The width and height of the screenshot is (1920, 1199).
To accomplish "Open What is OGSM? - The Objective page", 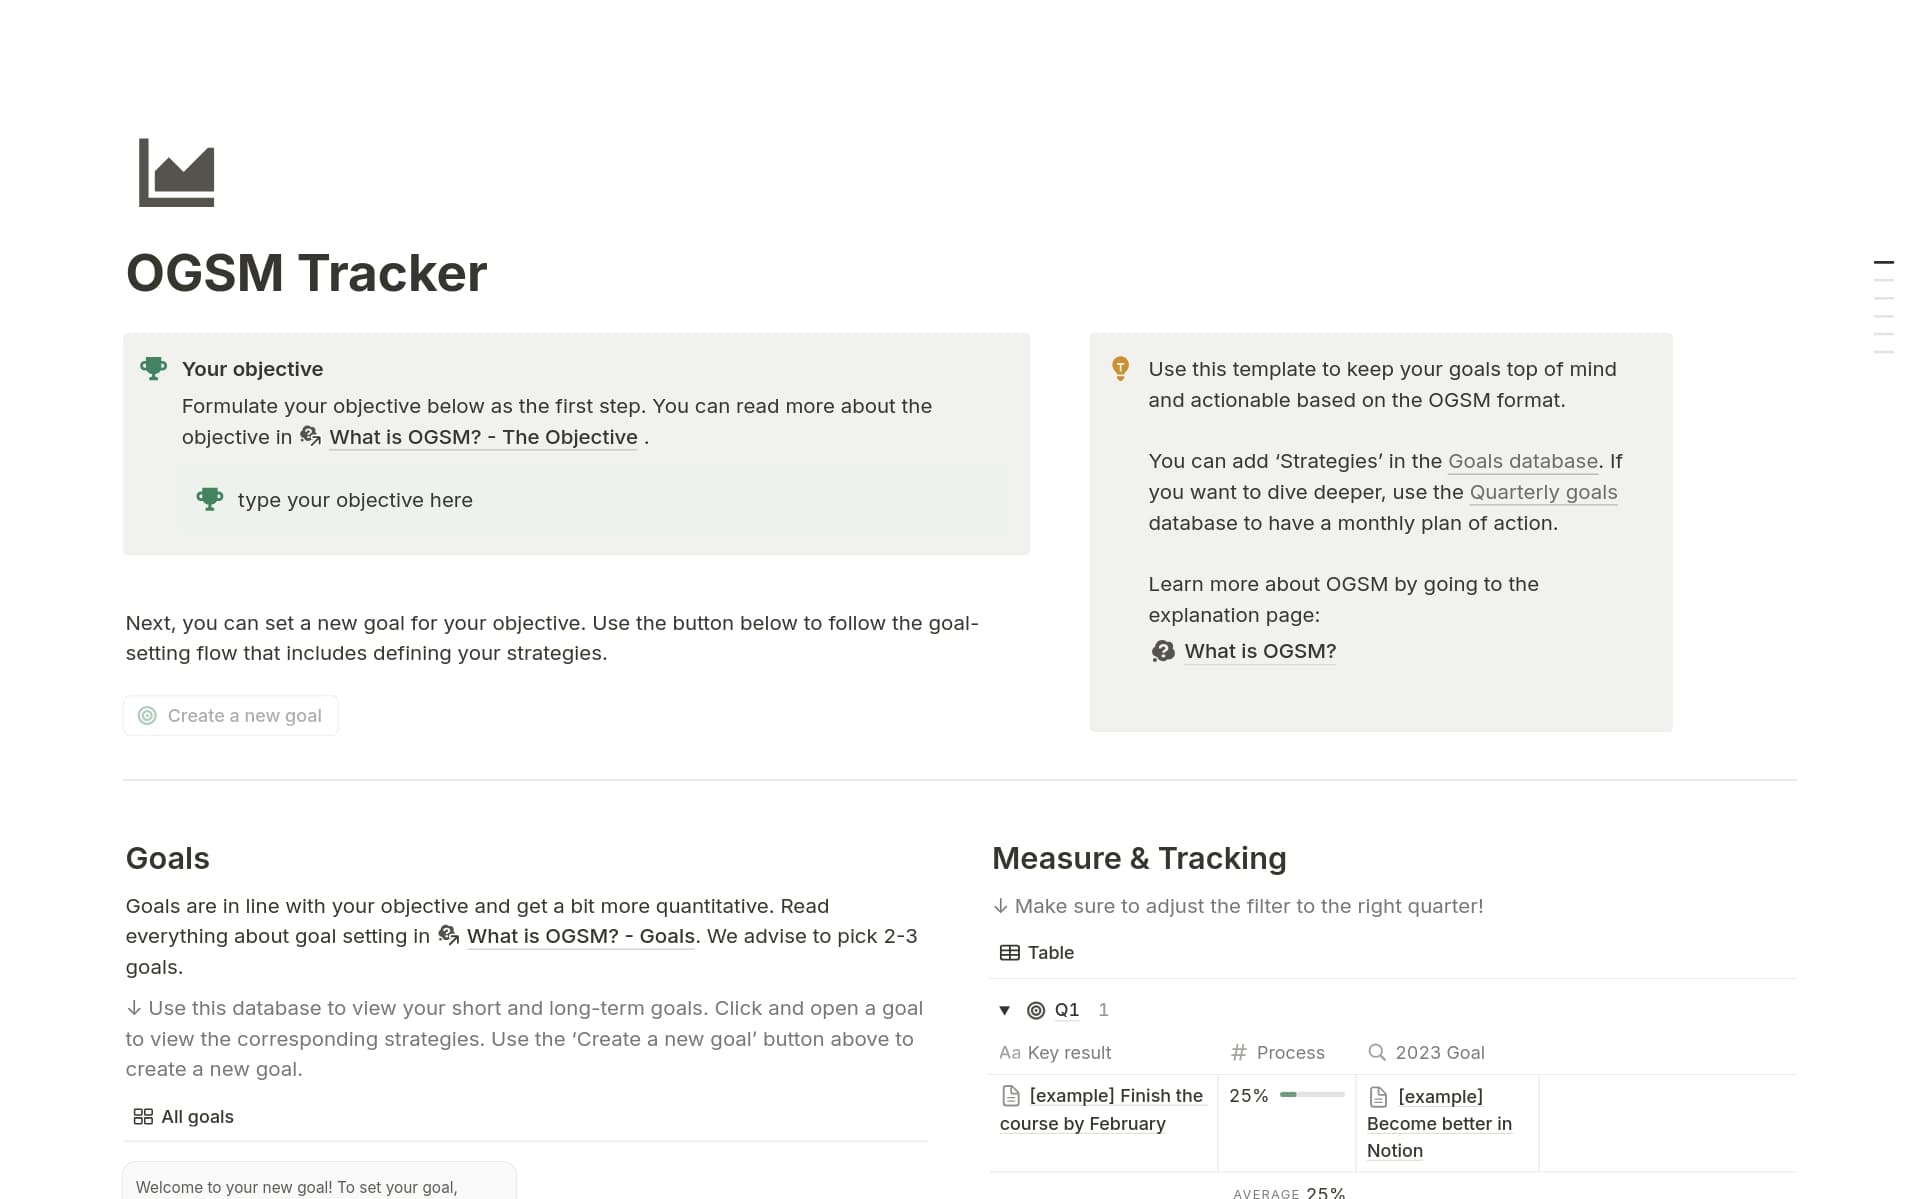I will click(x=483, y=437).
